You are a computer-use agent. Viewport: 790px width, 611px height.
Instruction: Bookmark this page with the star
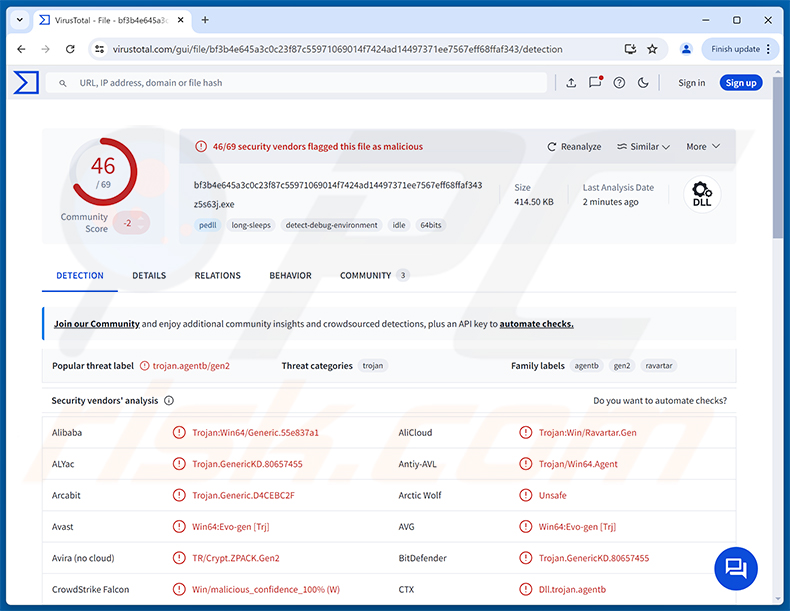(x=652, y=49)
